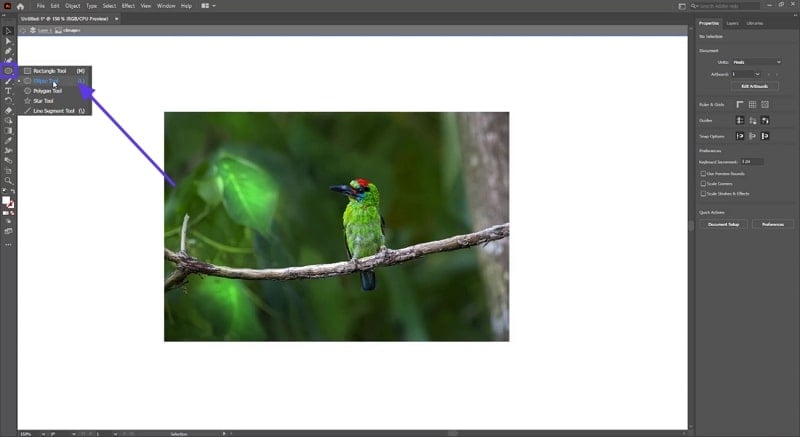Open the File menu
The width and height of the screenshot is (800, 437).
coord(40,6)
